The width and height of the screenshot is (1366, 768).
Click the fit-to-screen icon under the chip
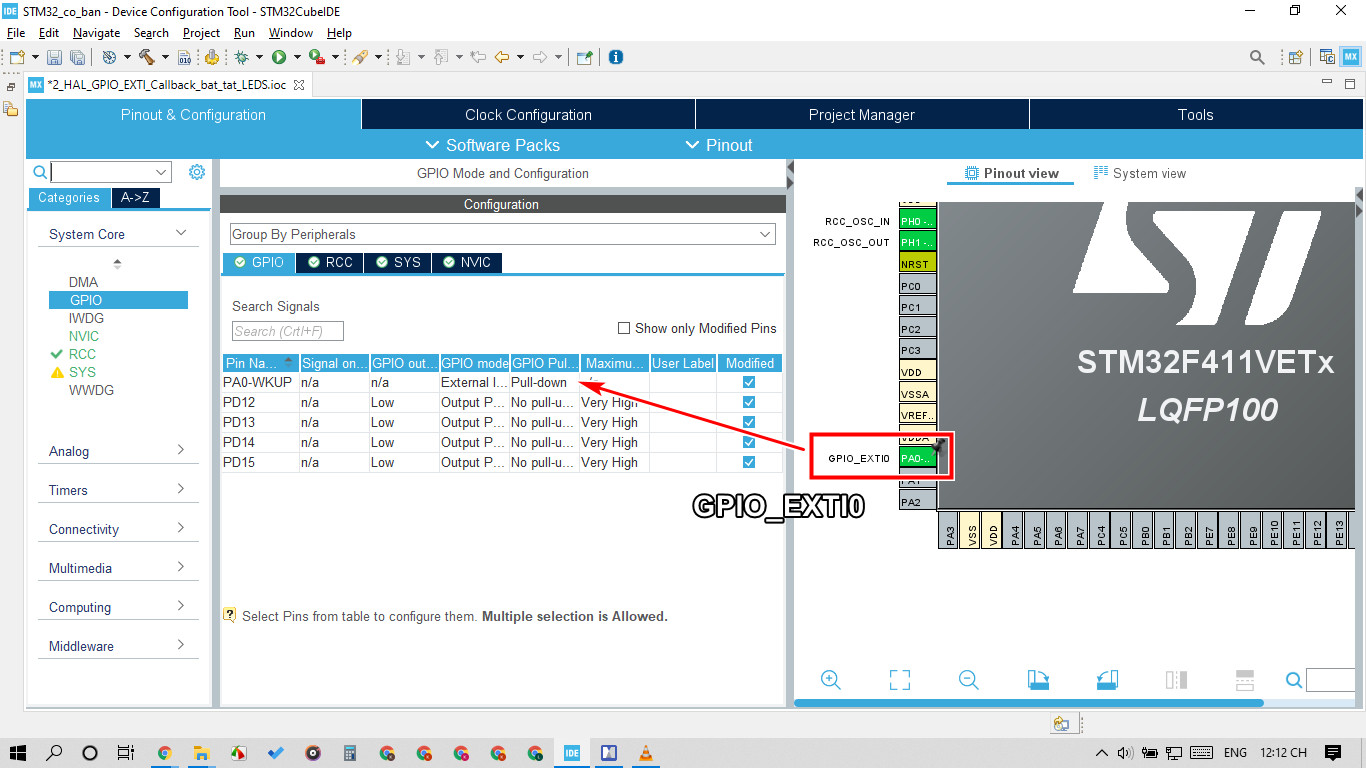(x=899, y=680)
